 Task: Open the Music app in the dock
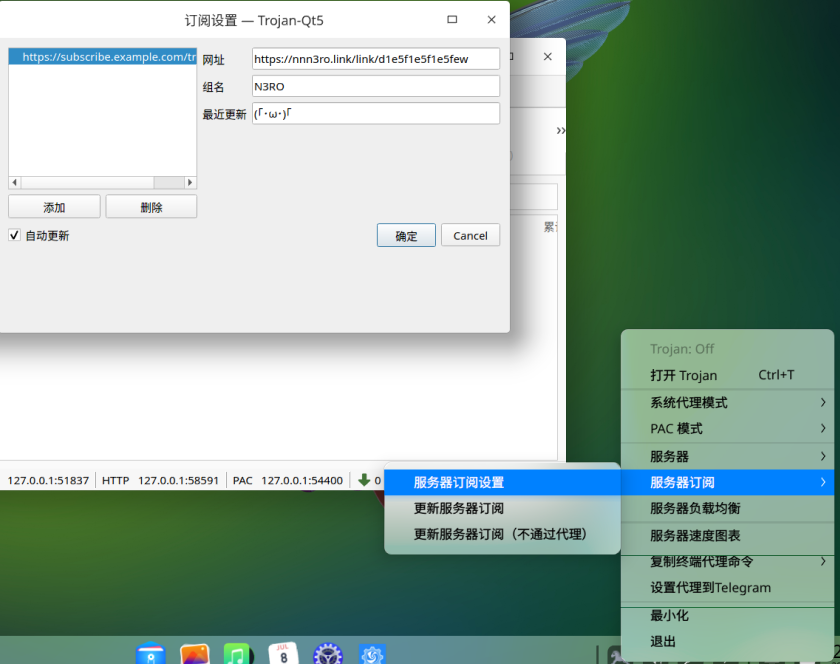237,655
